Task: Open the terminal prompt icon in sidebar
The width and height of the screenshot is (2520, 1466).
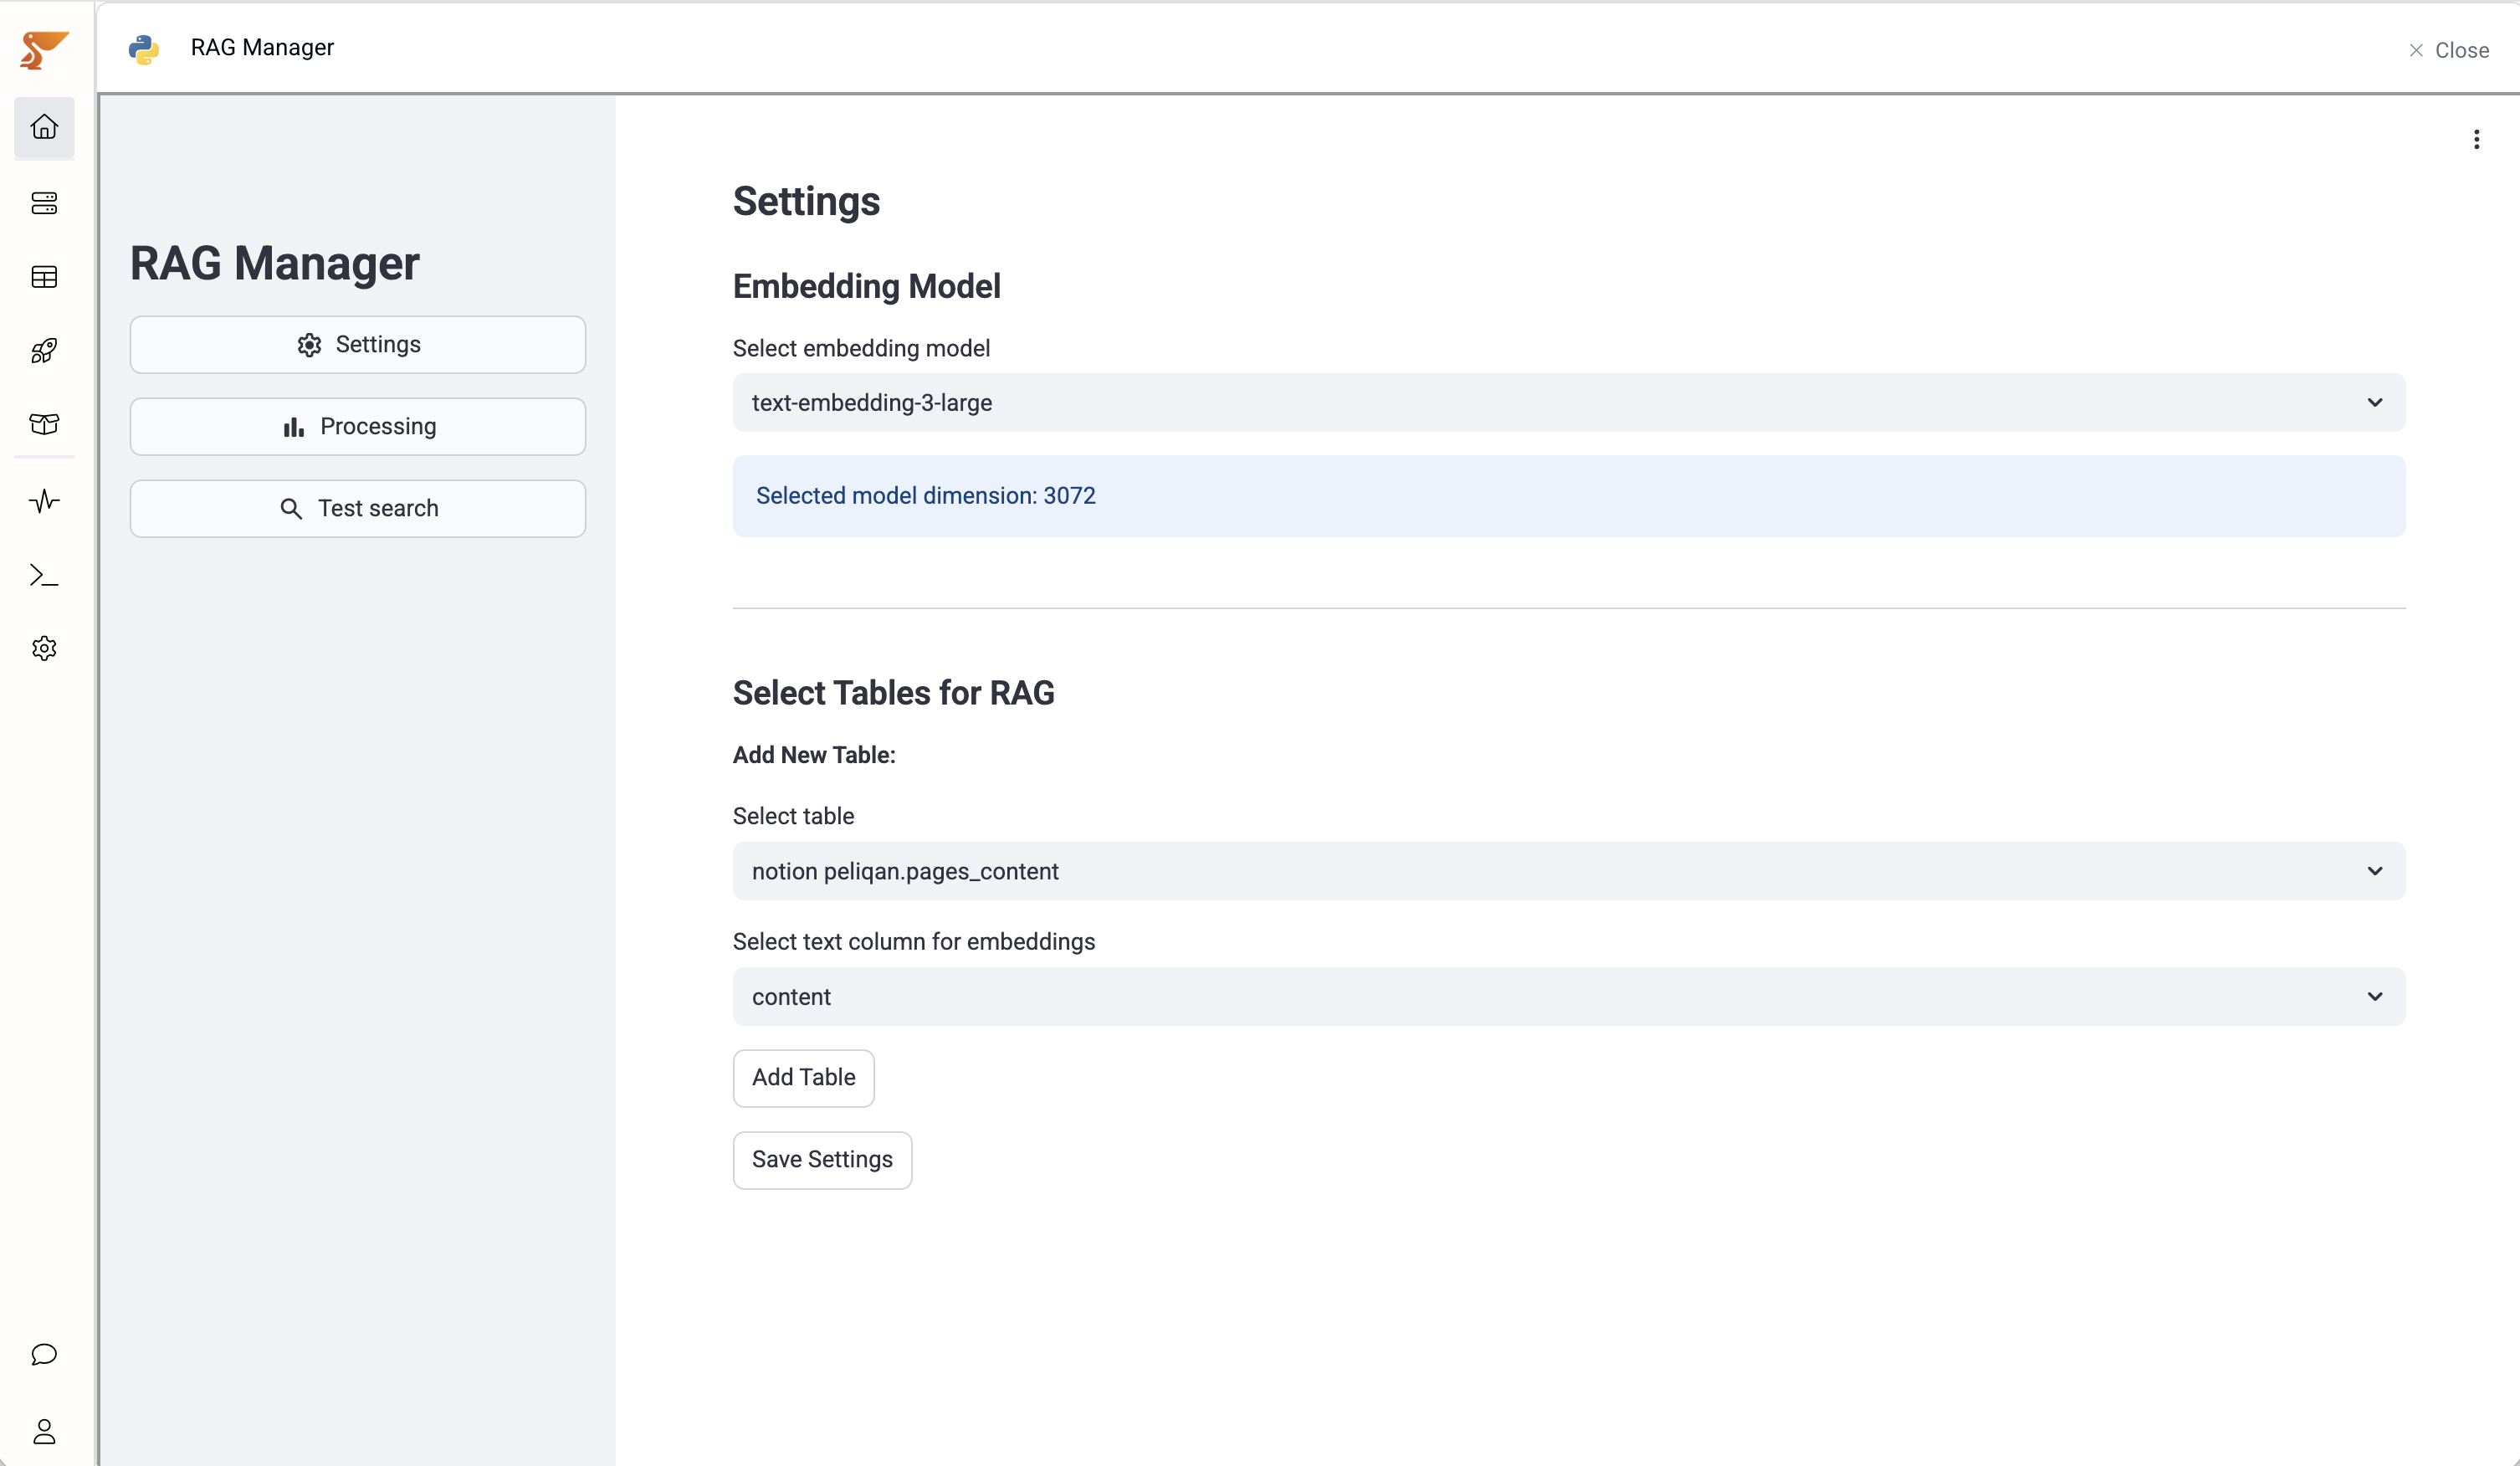Action: [44, 575]
